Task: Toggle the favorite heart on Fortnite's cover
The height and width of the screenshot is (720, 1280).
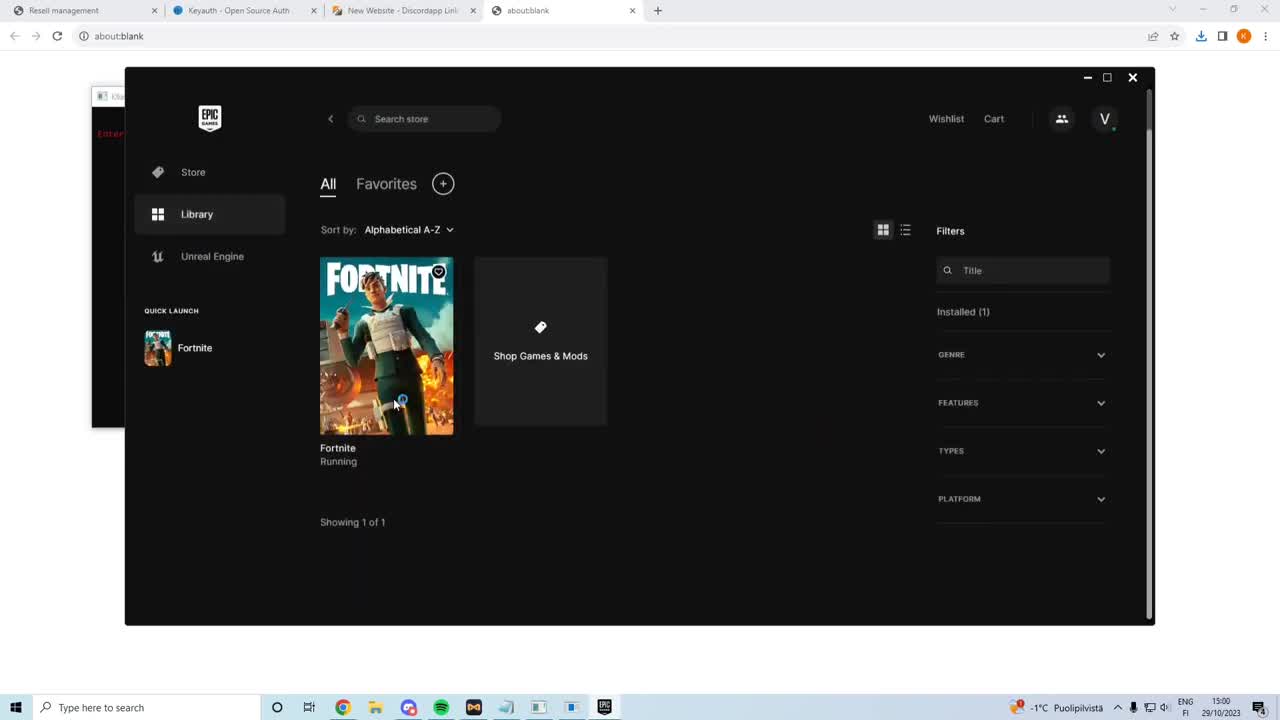Action: pos(438,271)
